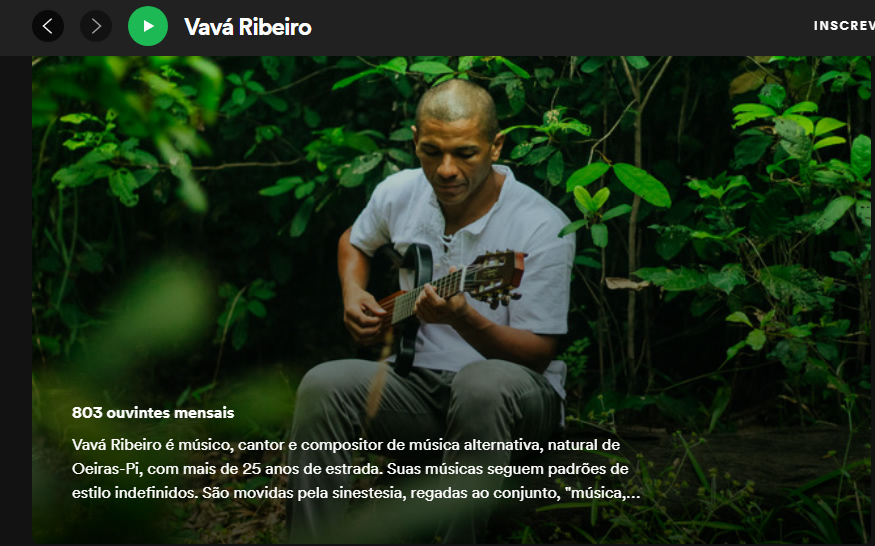Go forward with the right arrow button
This screenshot has height=546, width=875.
pyautogui.click(x=96, y=26)
